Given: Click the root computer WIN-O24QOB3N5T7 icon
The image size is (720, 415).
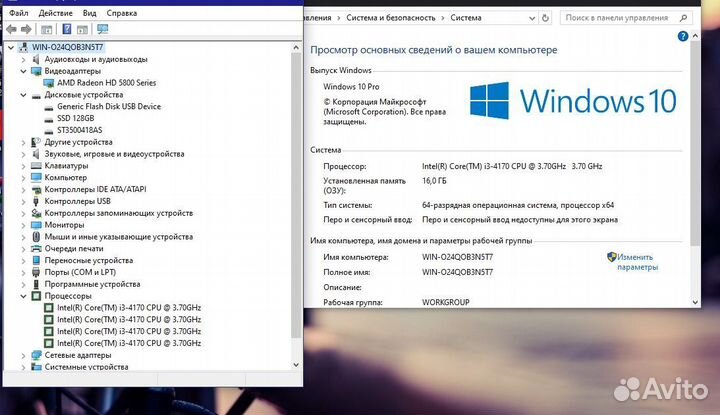Looking at the screenshot, I should coord(23,47).
